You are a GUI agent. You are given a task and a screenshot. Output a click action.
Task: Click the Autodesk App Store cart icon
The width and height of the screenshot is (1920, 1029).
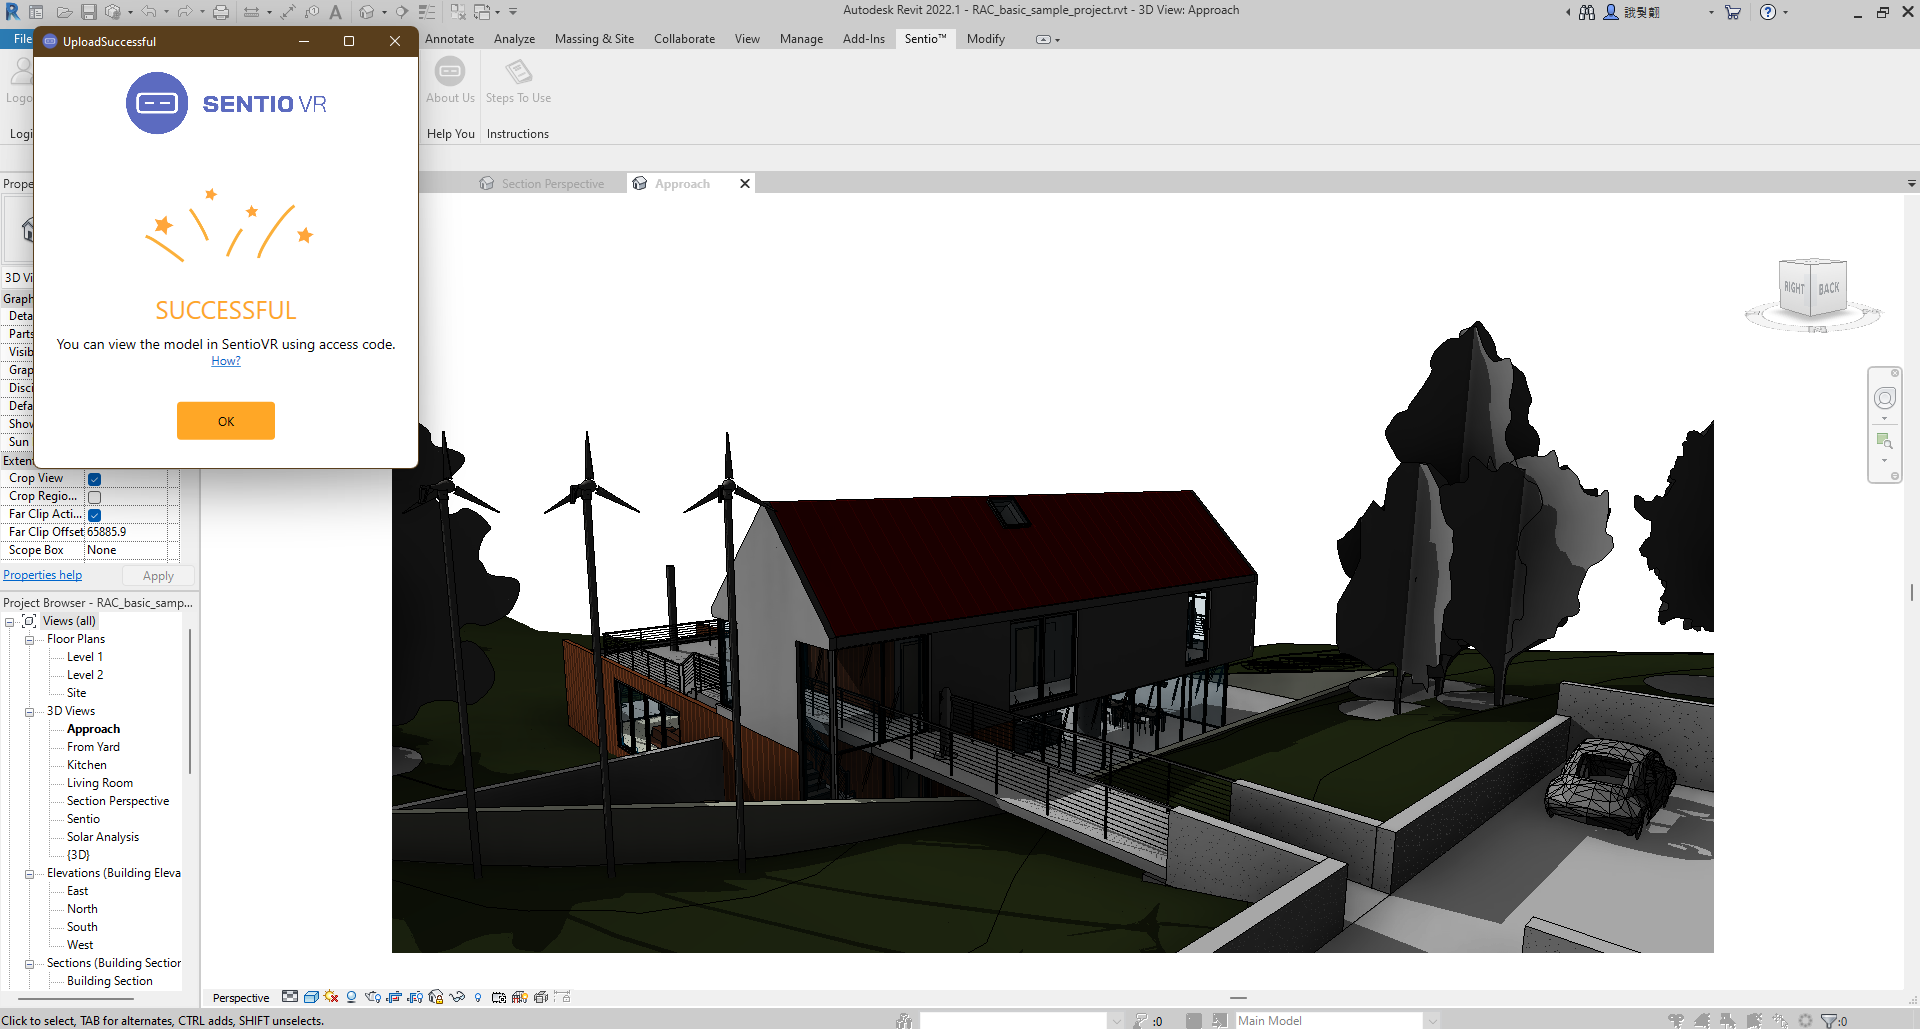click(1733, 12)
